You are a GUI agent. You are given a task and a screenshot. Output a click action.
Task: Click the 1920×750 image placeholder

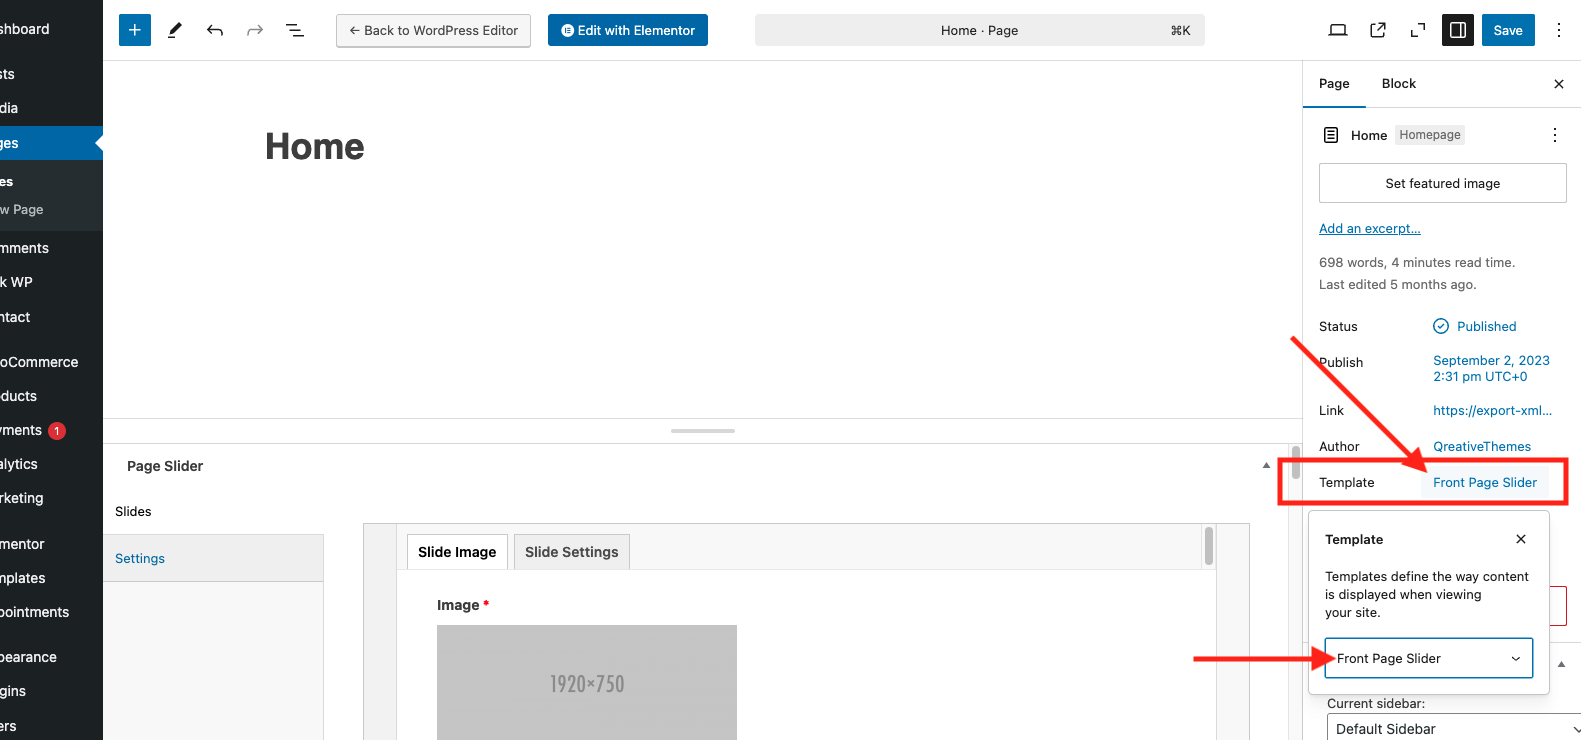(587, 683)
